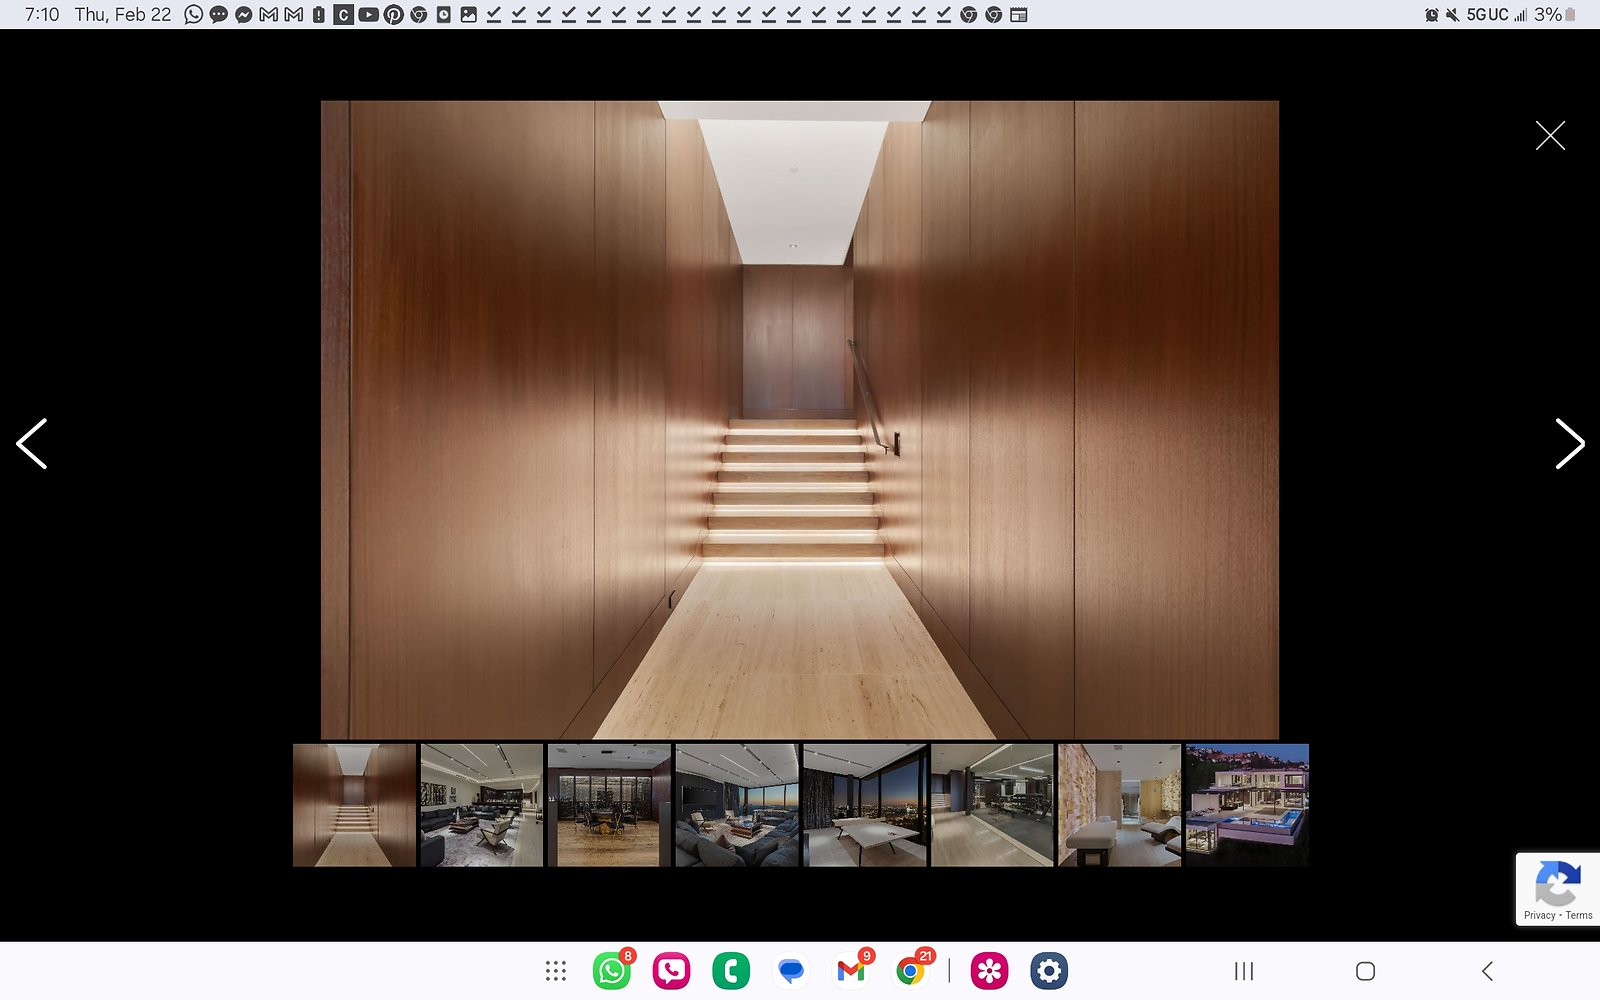Tap the 7:10 clock in status bar
Image resolution: width=1600 pixels, height=1000 pixels.
click(42, 15)
